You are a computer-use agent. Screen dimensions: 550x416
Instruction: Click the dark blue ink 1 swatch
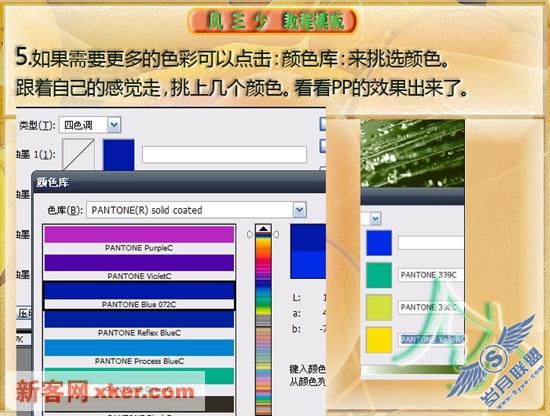point(119,155)
